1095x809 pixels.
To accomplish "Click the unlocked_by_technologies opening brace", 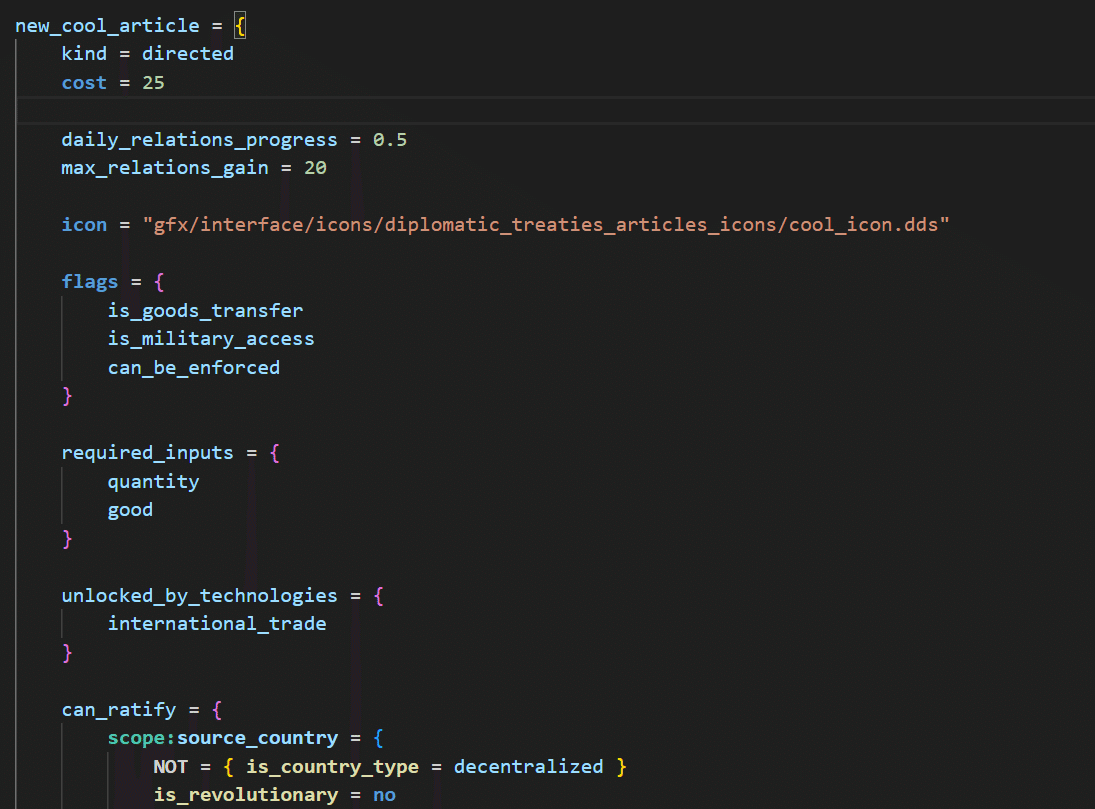I will click(379, 596).
